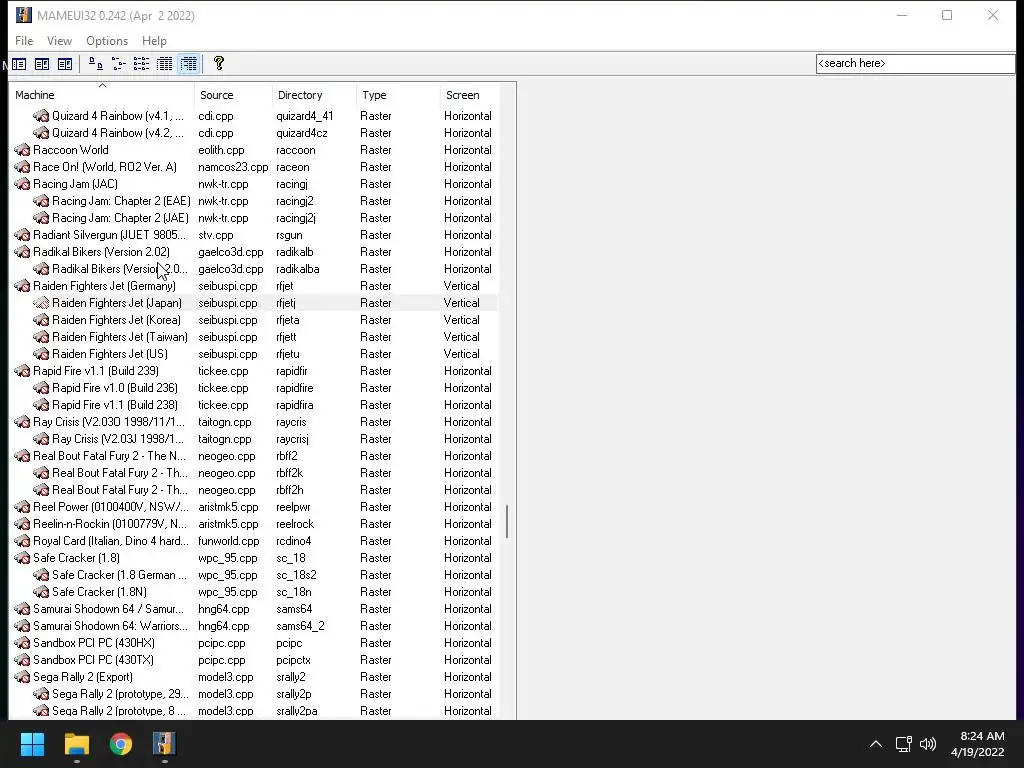The image size is (1024, 768).
Task: Click the game list vertical scrollbar thumb
Action: coord(507,521)
